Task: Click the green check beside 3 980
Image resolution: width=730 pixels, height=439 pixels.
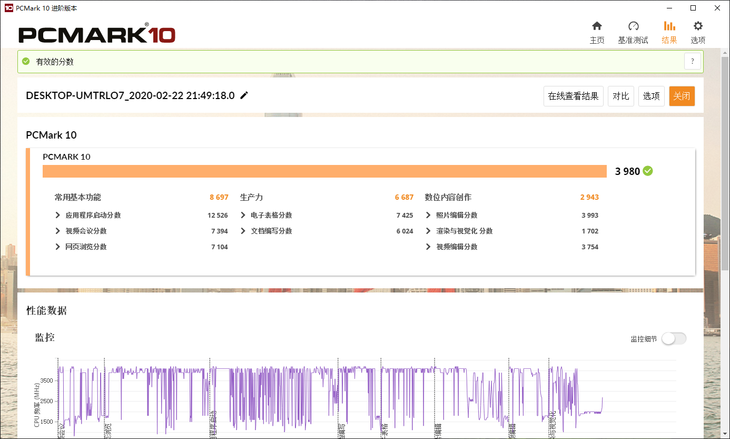Action: tap(648, 171)
